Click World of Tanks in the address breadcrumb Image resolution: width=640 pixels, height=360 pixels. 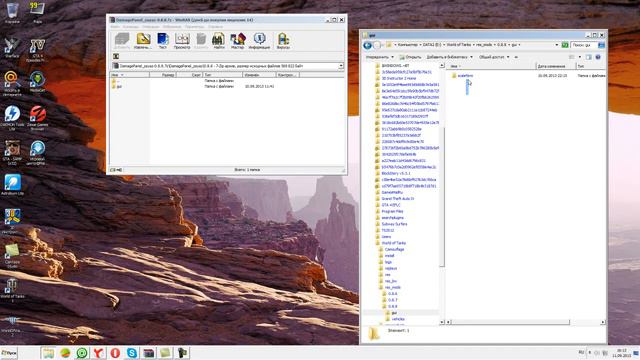459,45
